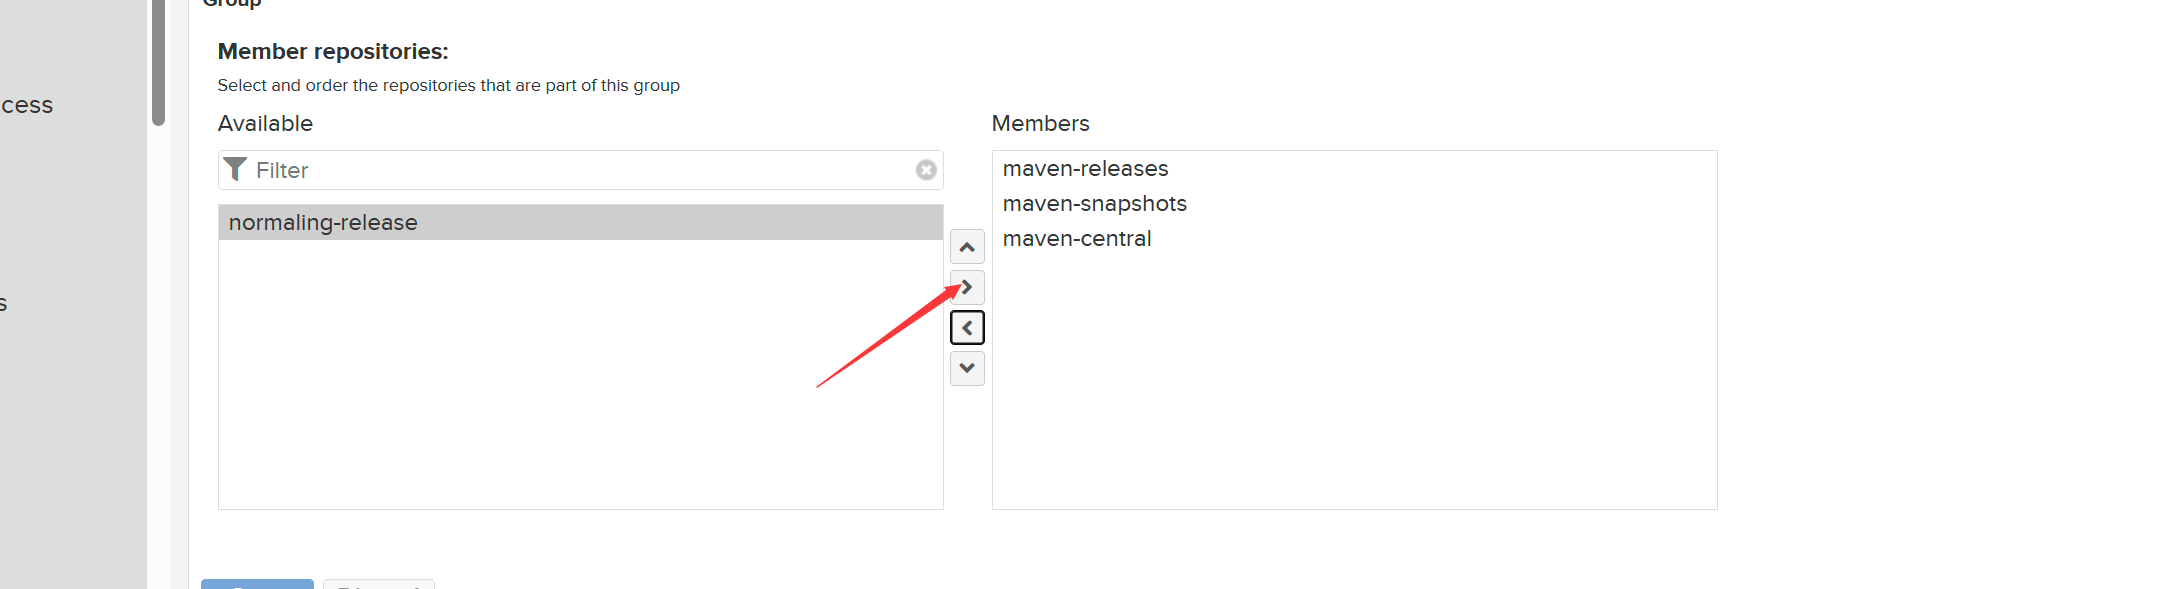Click the funnel filter icon

coord(235,169)
